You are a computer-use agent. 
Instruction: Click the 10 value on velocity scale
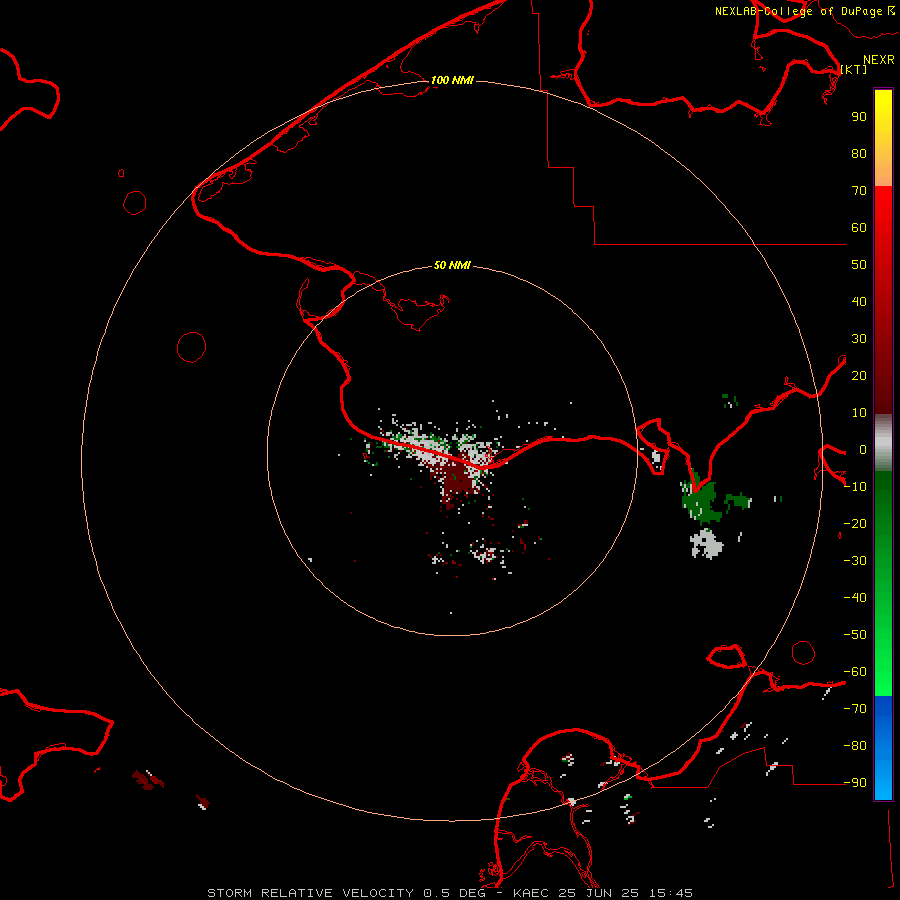click(859, 413)
